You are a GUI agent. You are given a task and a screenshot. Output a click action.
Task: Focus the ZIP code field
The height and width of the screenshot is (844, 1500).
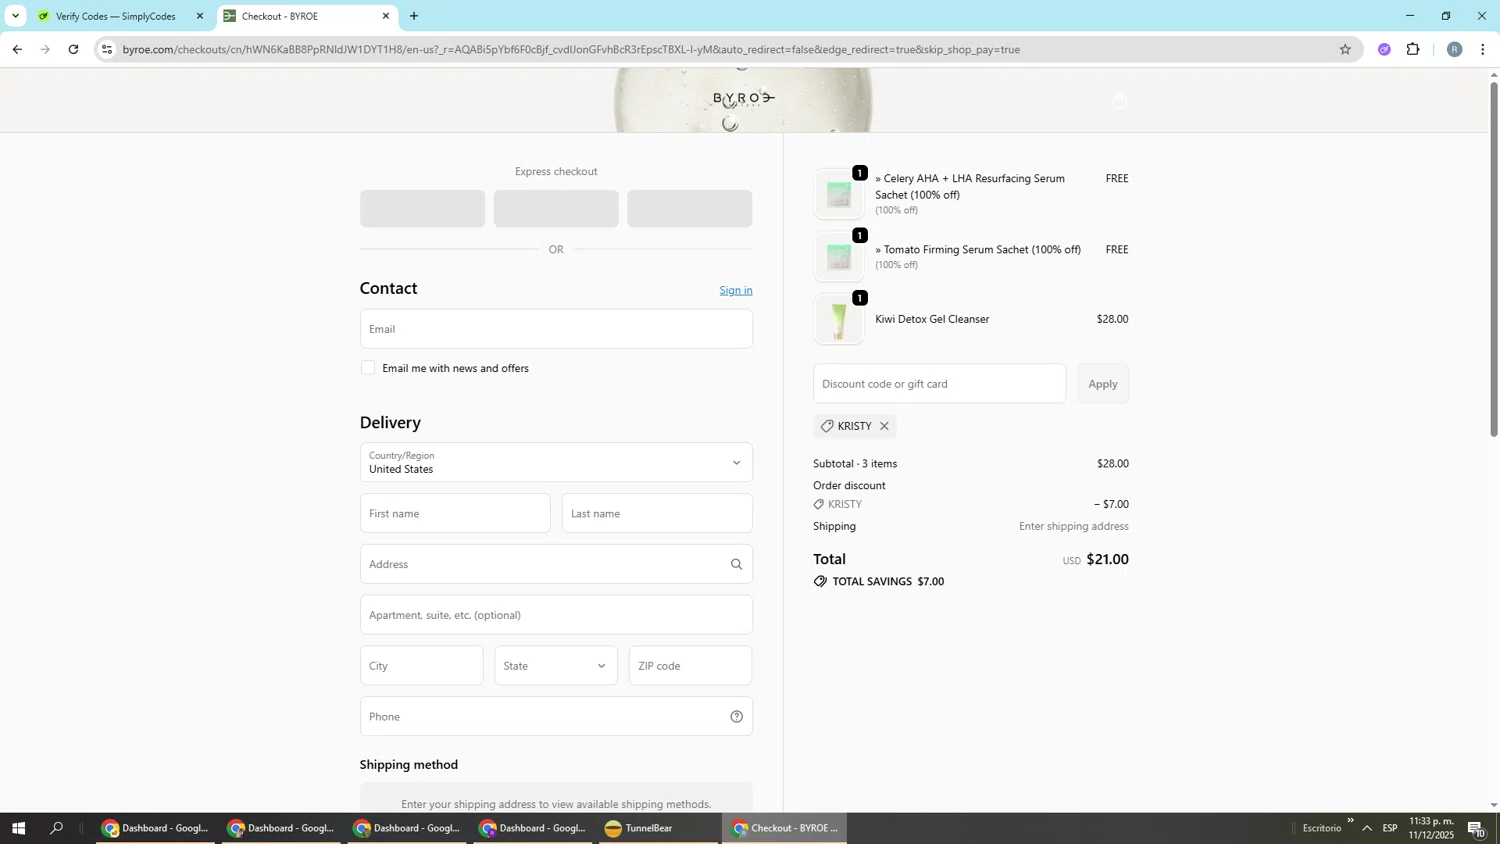pos(691,666)
